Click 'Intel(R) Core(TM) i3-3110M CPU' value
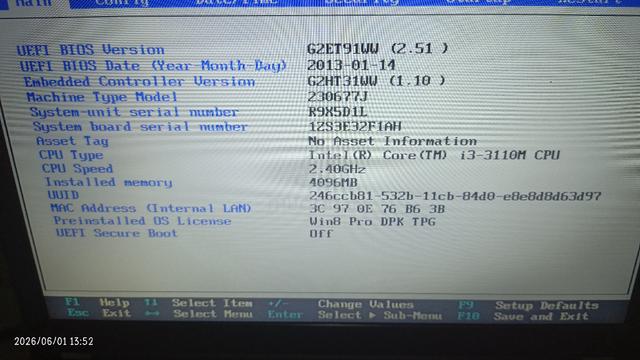 tap(434, 155)
